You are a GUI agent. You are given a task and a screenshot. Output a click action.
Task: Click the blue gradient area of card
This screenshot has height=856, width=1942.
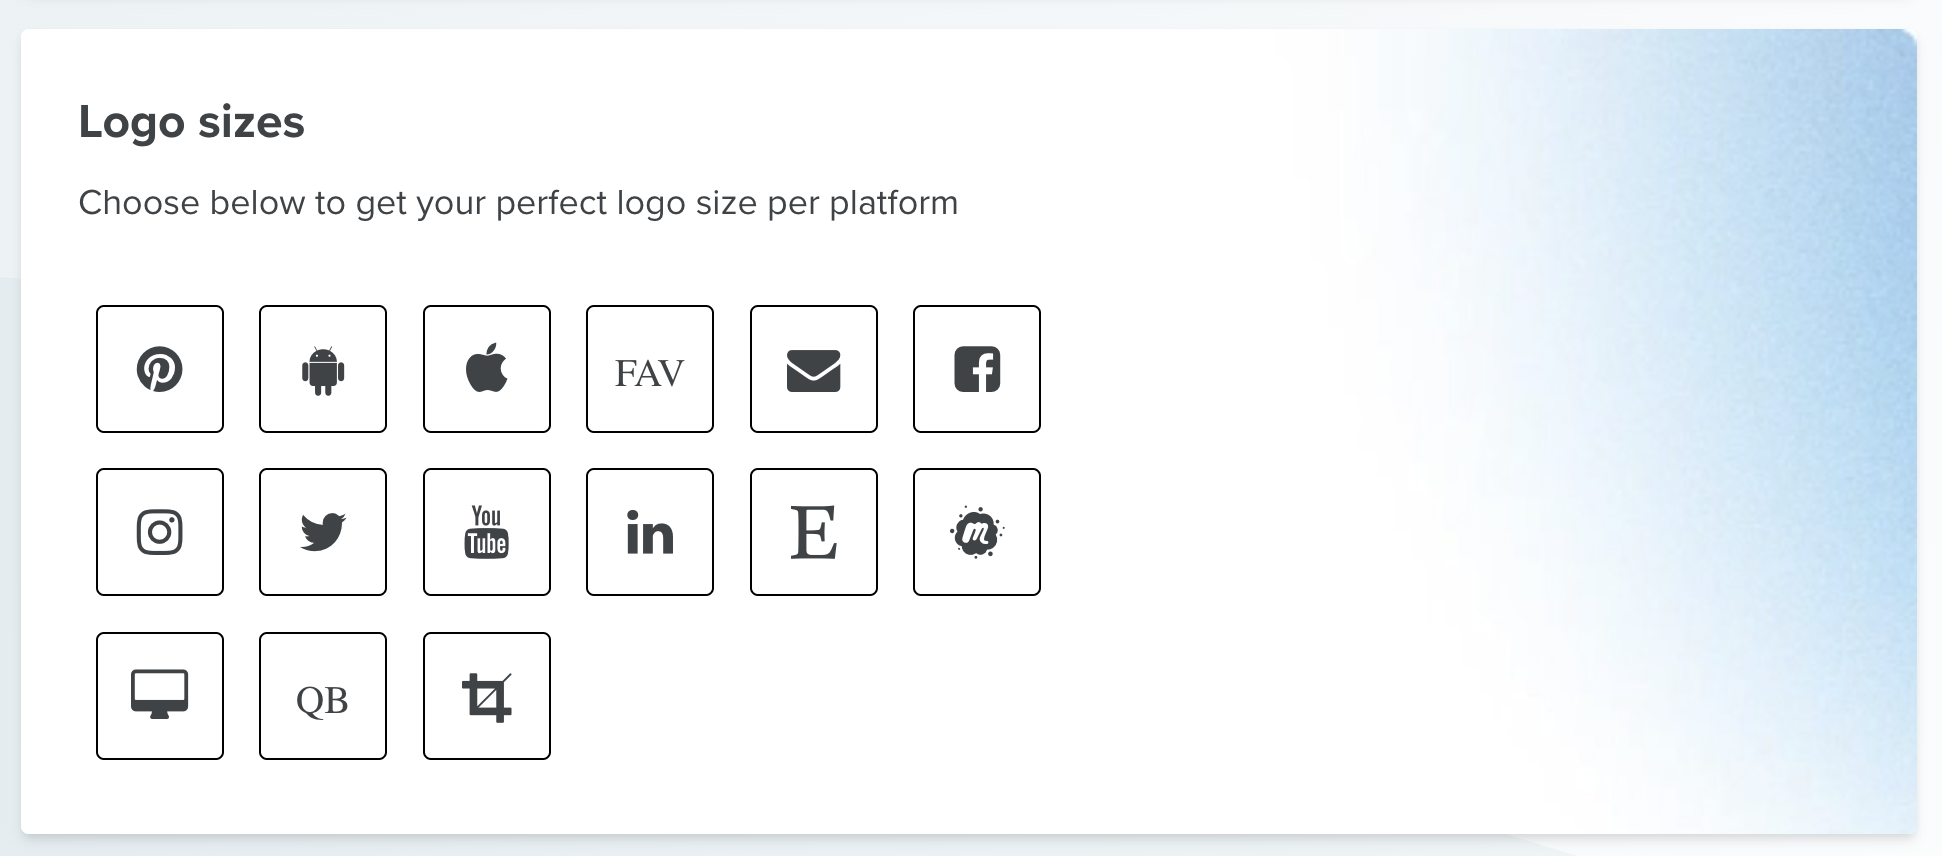point(1700,430)
